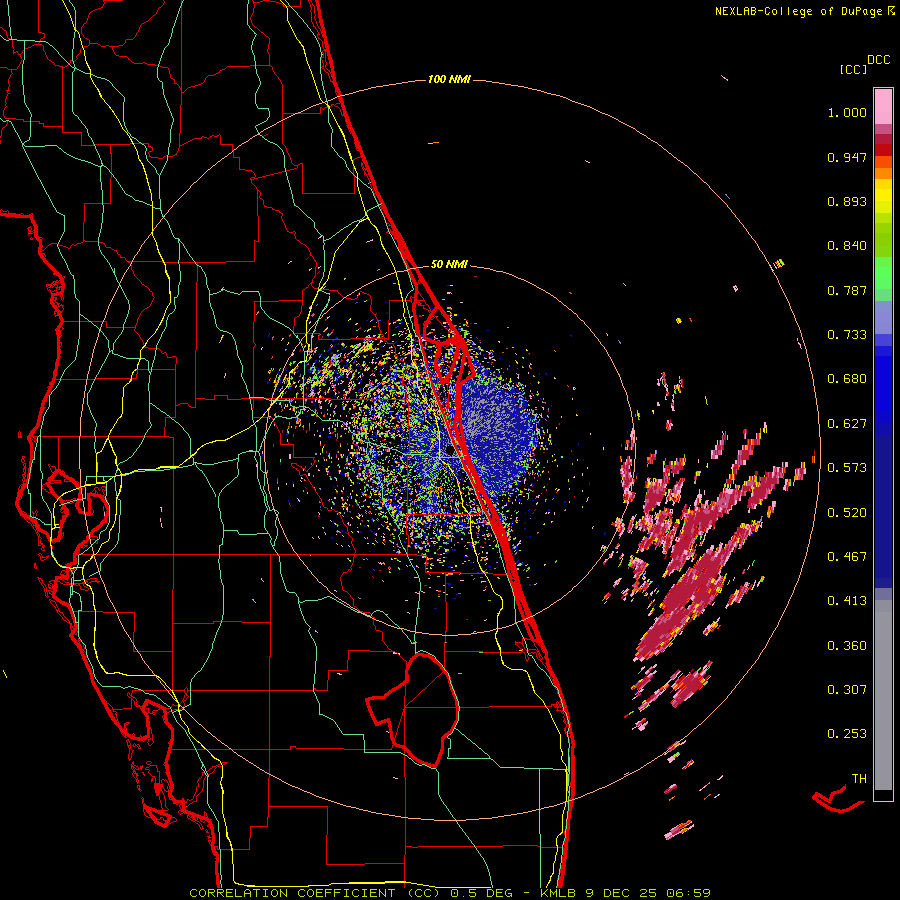The image size is (900, 900).
Task: Pick the periwinkle color bar segment near 0.733
Action: (883, 317)
